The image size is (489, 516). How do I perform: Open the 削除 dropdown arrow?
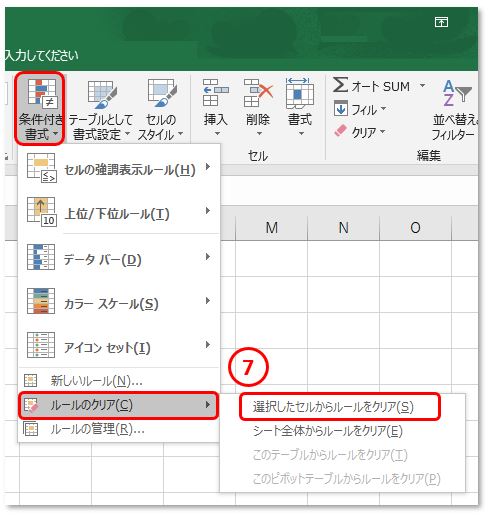259,134
